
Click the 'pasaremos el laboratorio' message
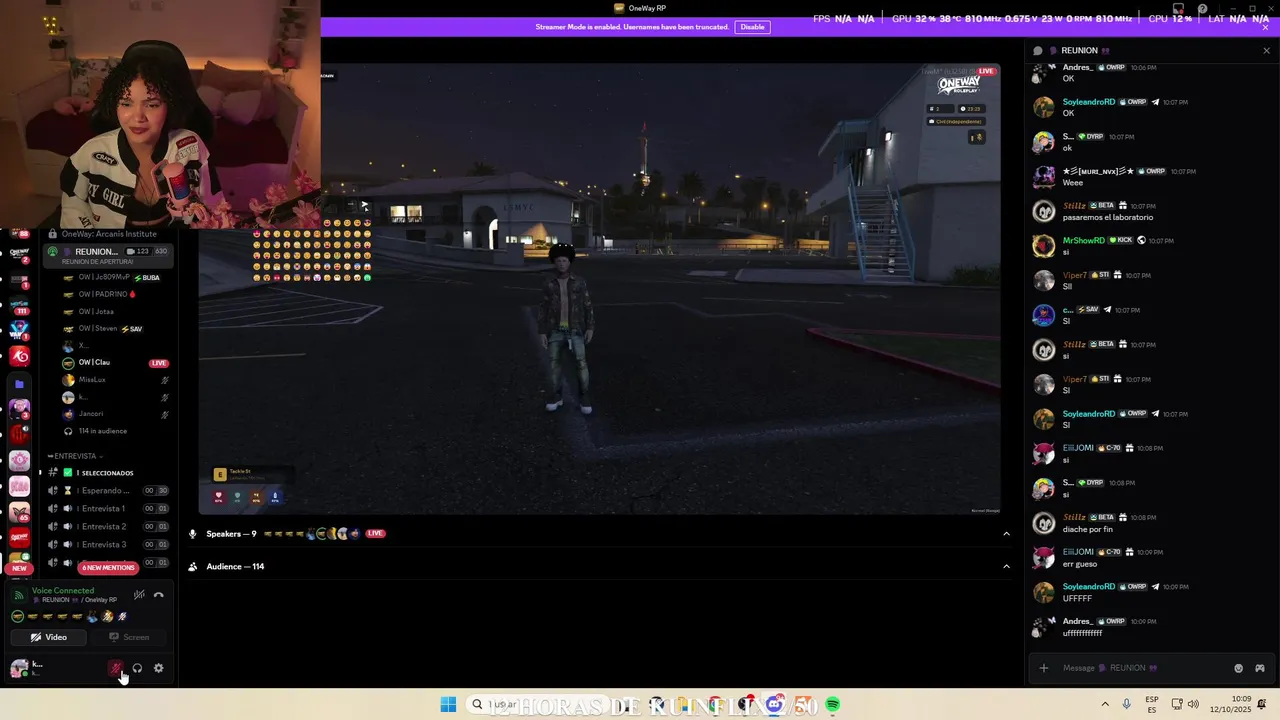click(1108, 217)
